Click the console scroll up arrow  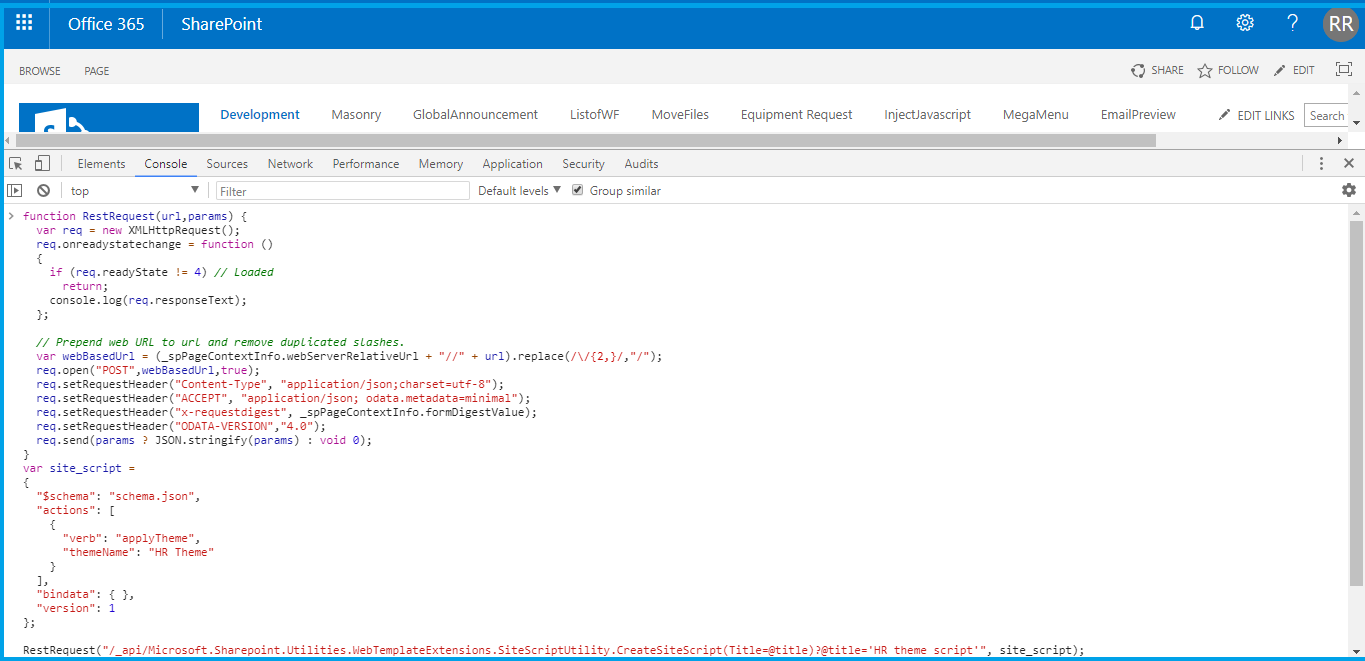pos(1356,213)
